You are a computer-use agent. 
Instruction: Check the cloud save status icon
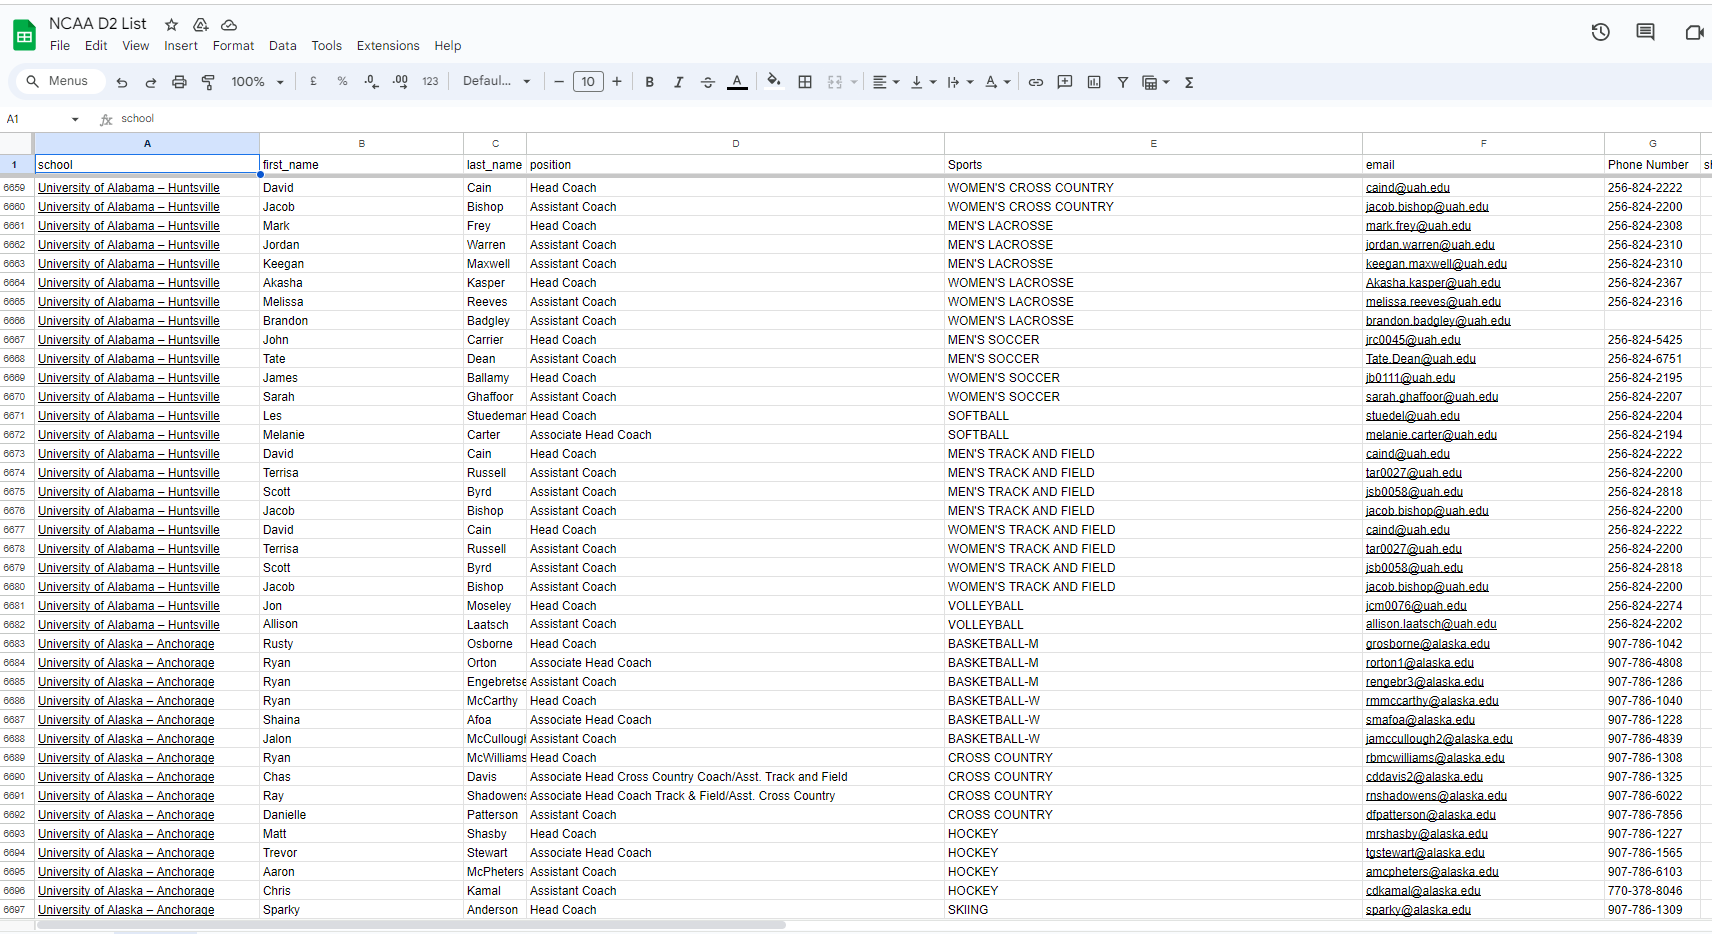pyautogui.click(x=229, y=24)
